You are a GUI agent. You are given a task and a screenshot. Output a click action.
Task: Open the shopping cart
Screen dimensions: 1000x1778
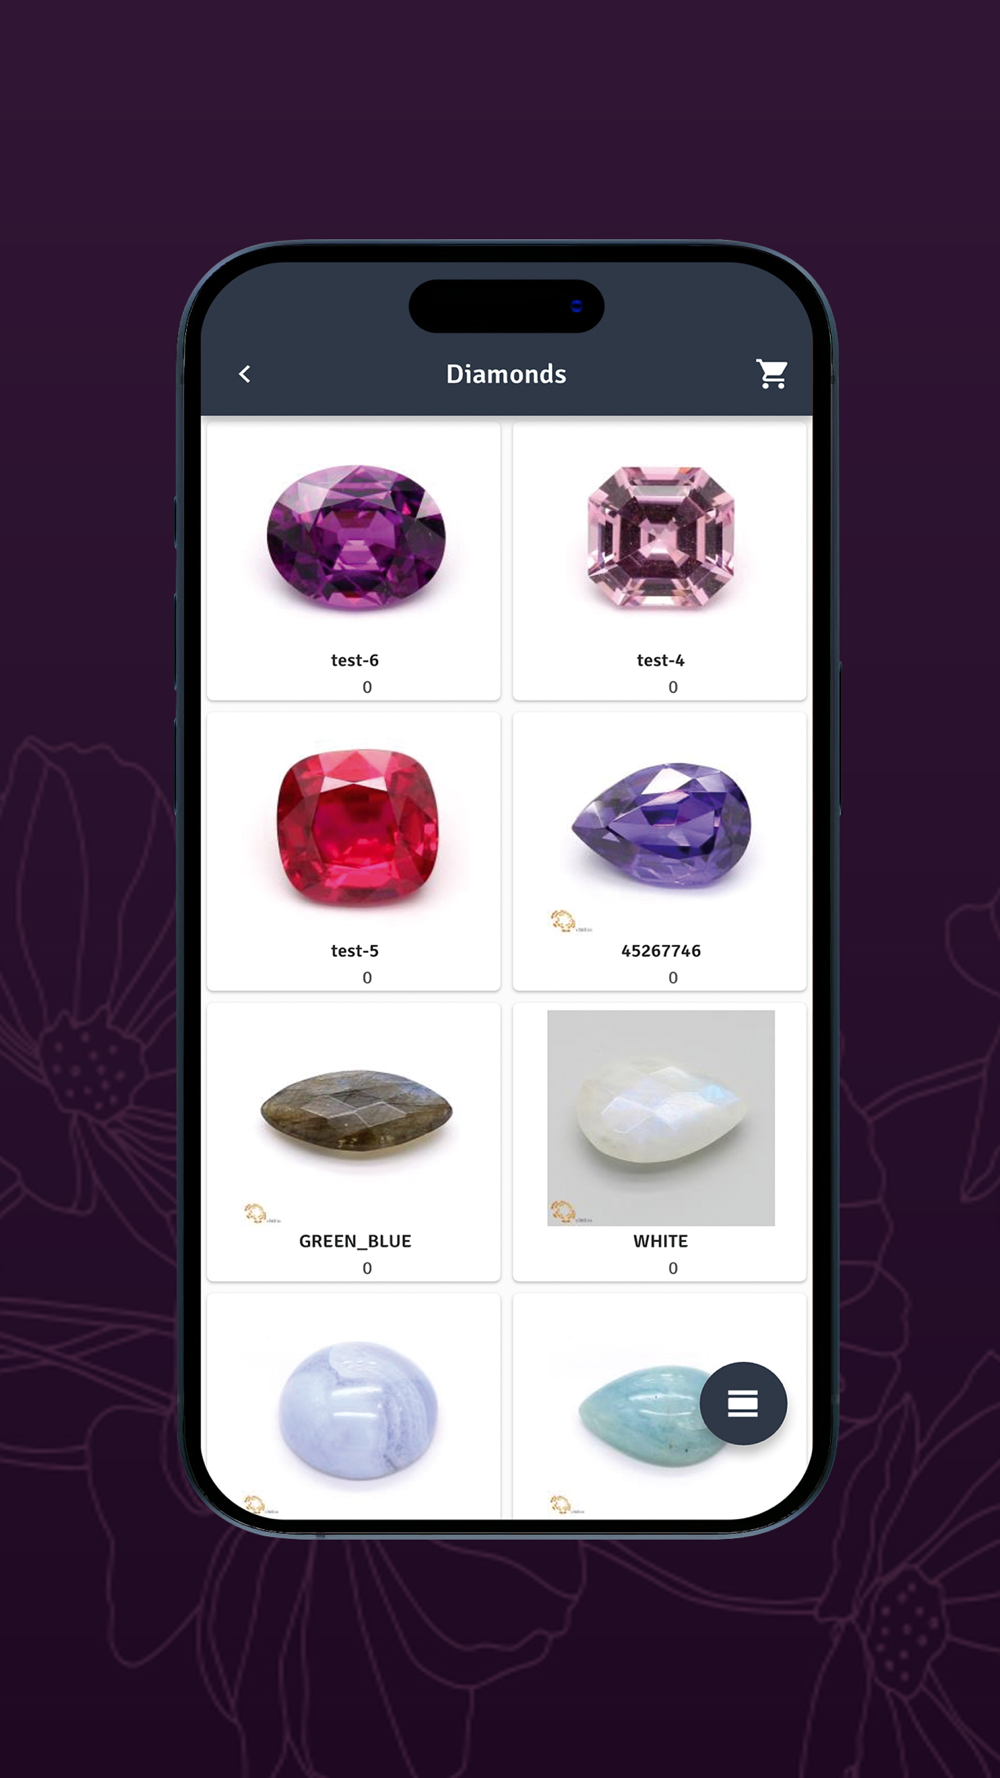[772, 374]
